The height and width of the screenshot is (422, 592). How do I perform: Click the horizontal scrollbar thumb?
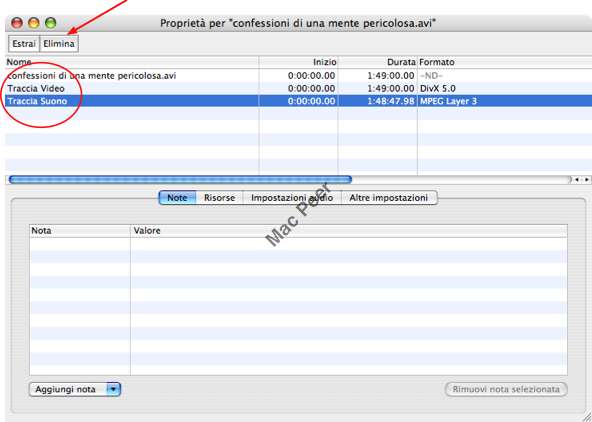click(180, 180)
